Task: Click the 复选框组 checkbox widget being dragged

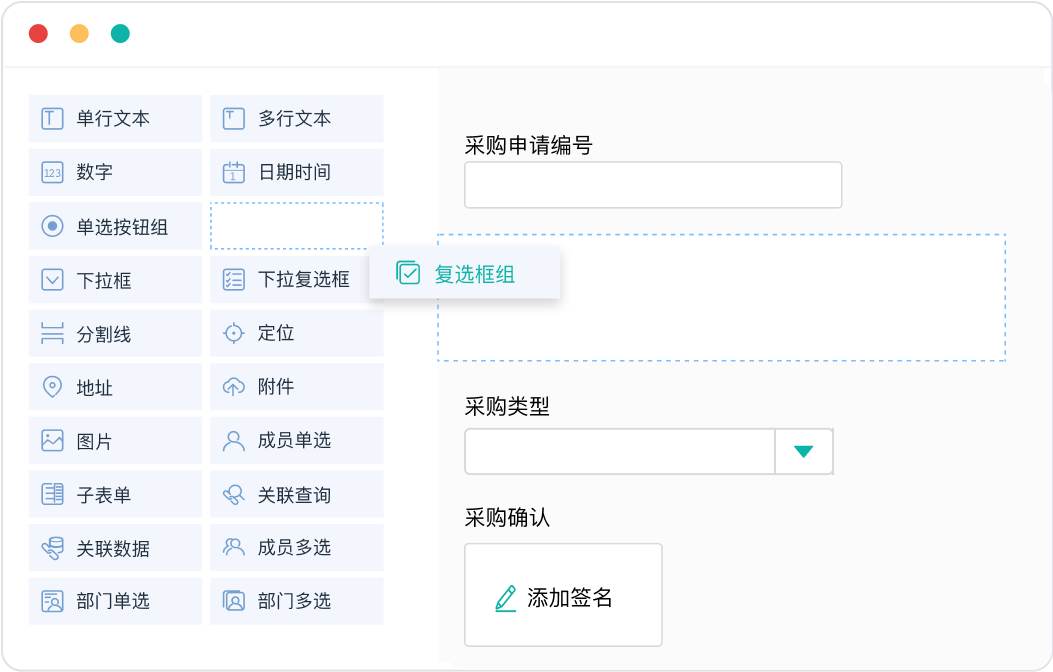Action: pyautogui.click(x=465, y=274)
